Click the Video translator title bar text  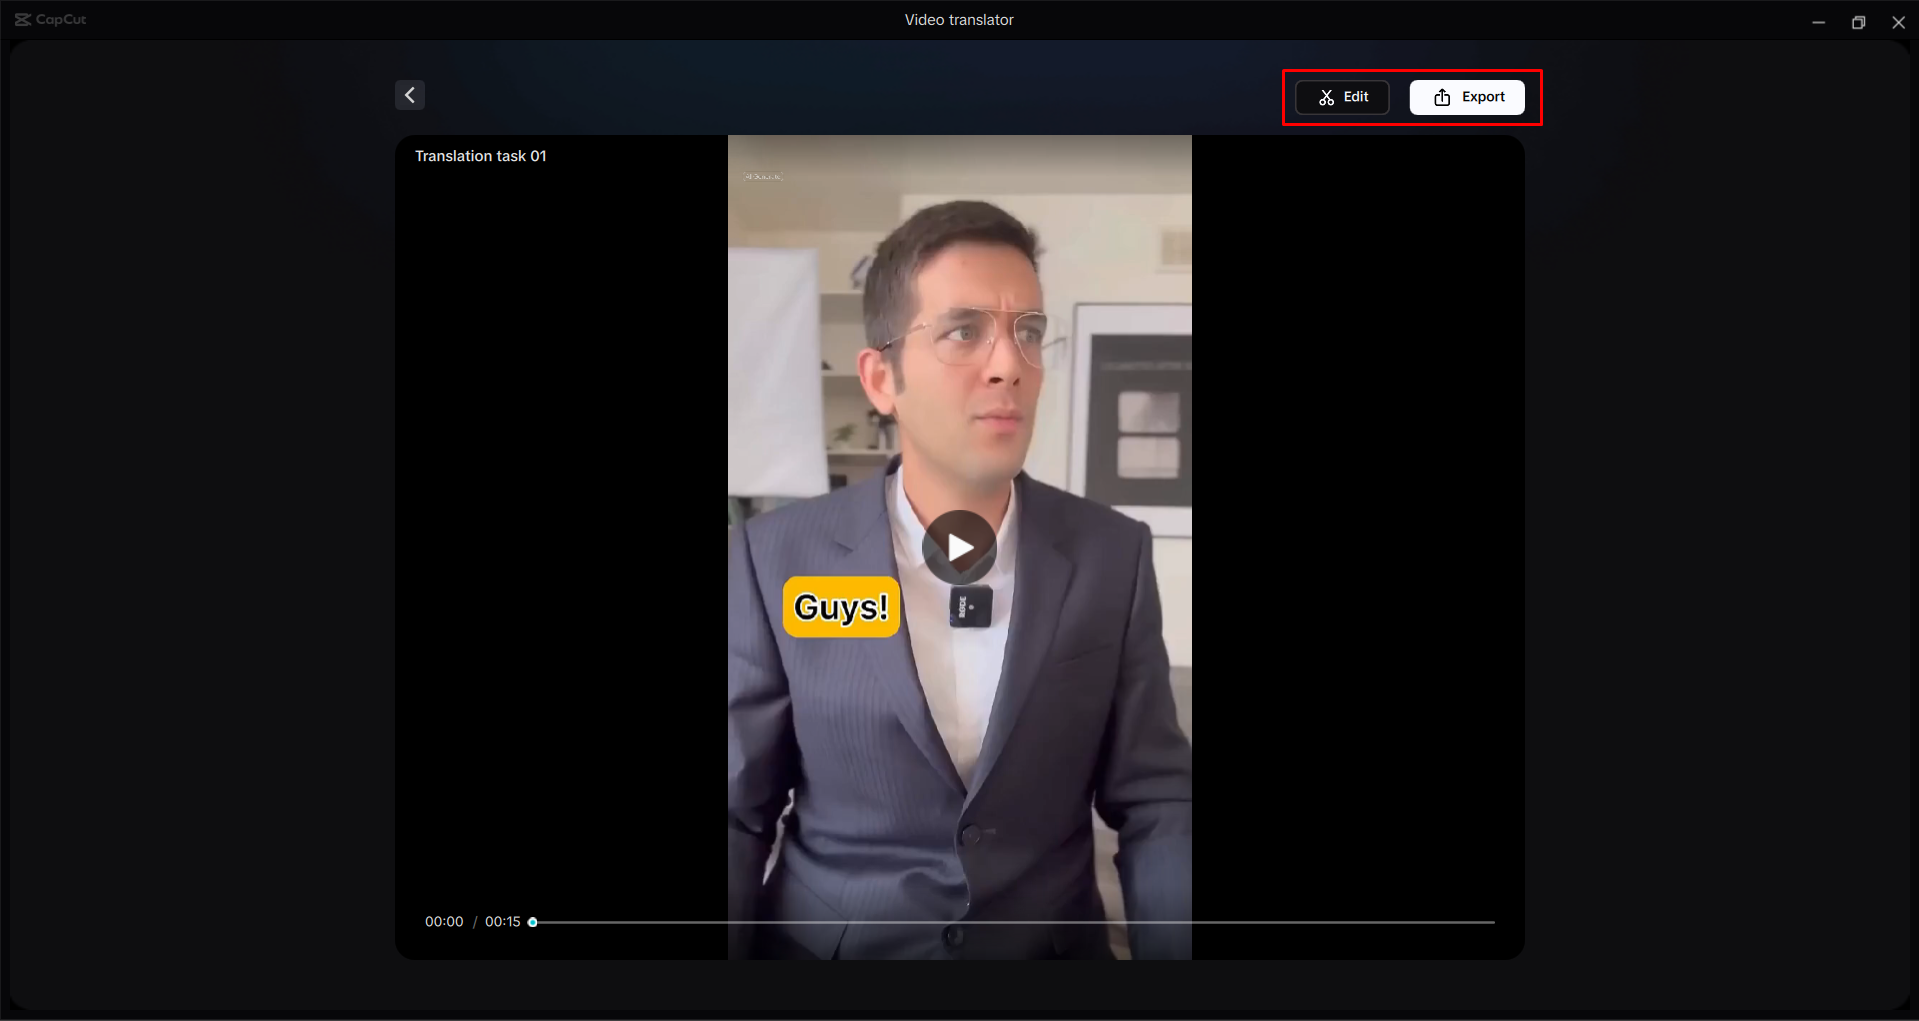click(x=958, y=19)
